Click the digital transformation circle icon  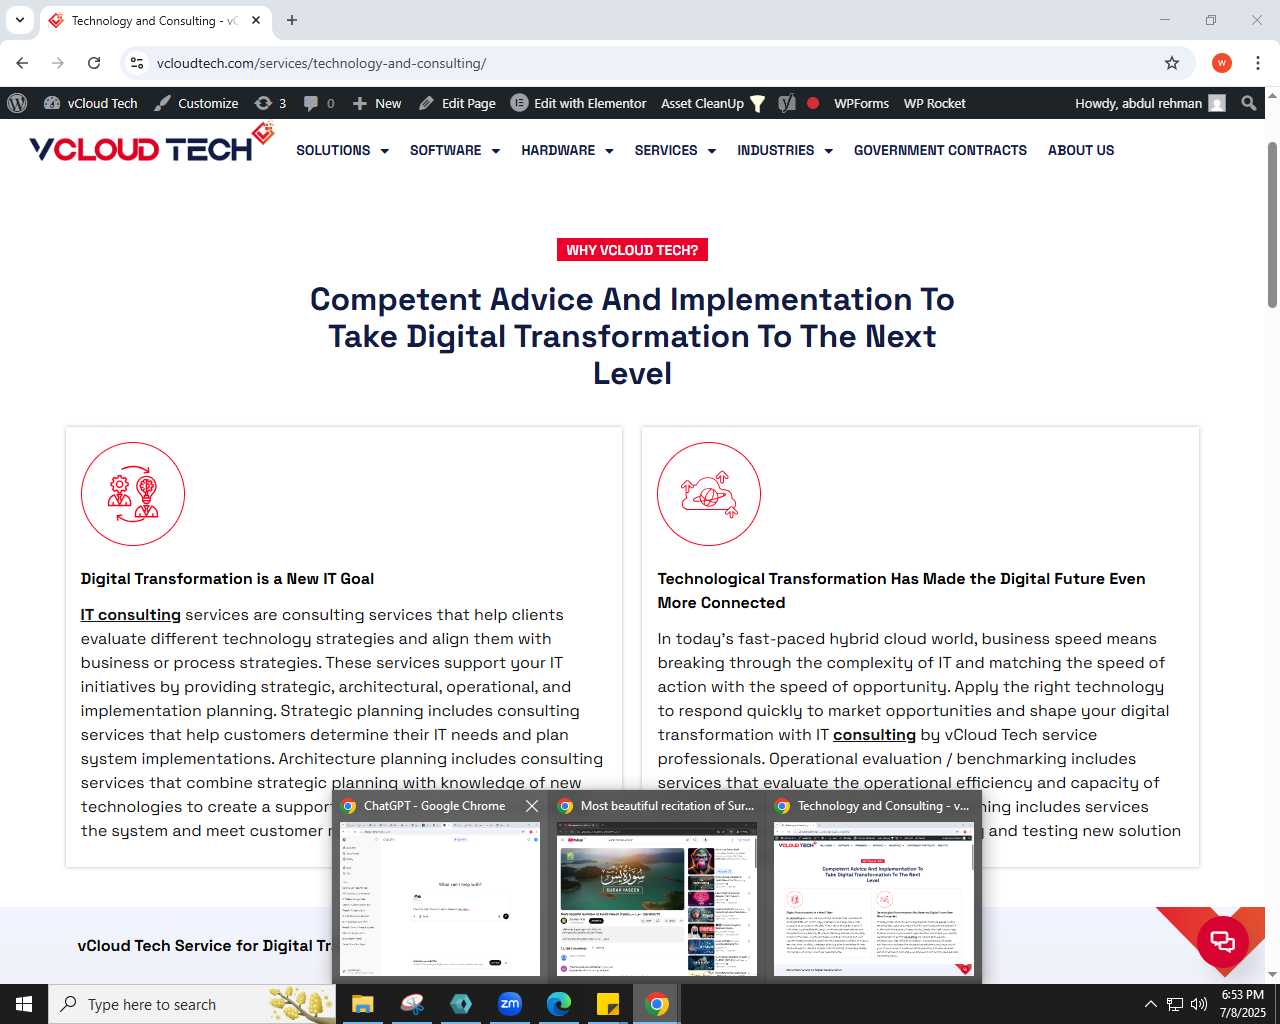point(133,494)
